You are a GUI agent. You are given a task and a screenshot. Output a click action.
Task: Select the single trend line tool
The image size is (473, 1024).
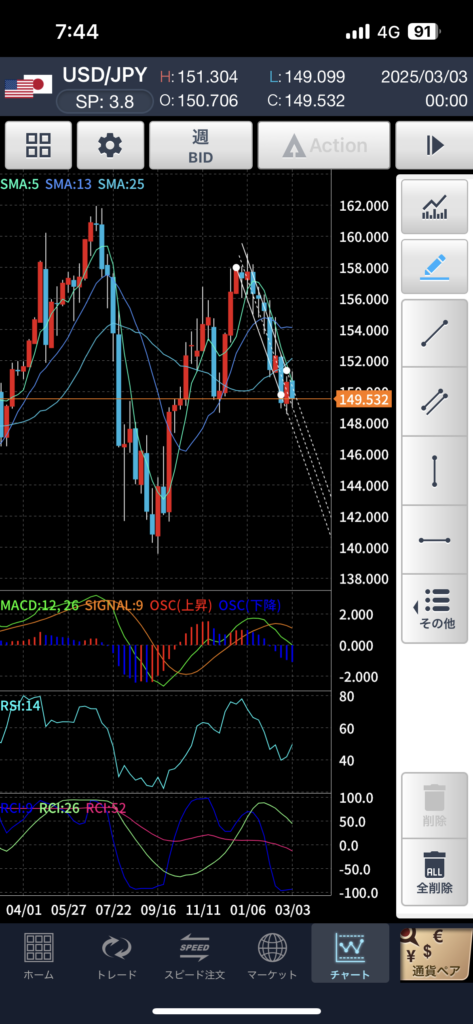[434, 333]
